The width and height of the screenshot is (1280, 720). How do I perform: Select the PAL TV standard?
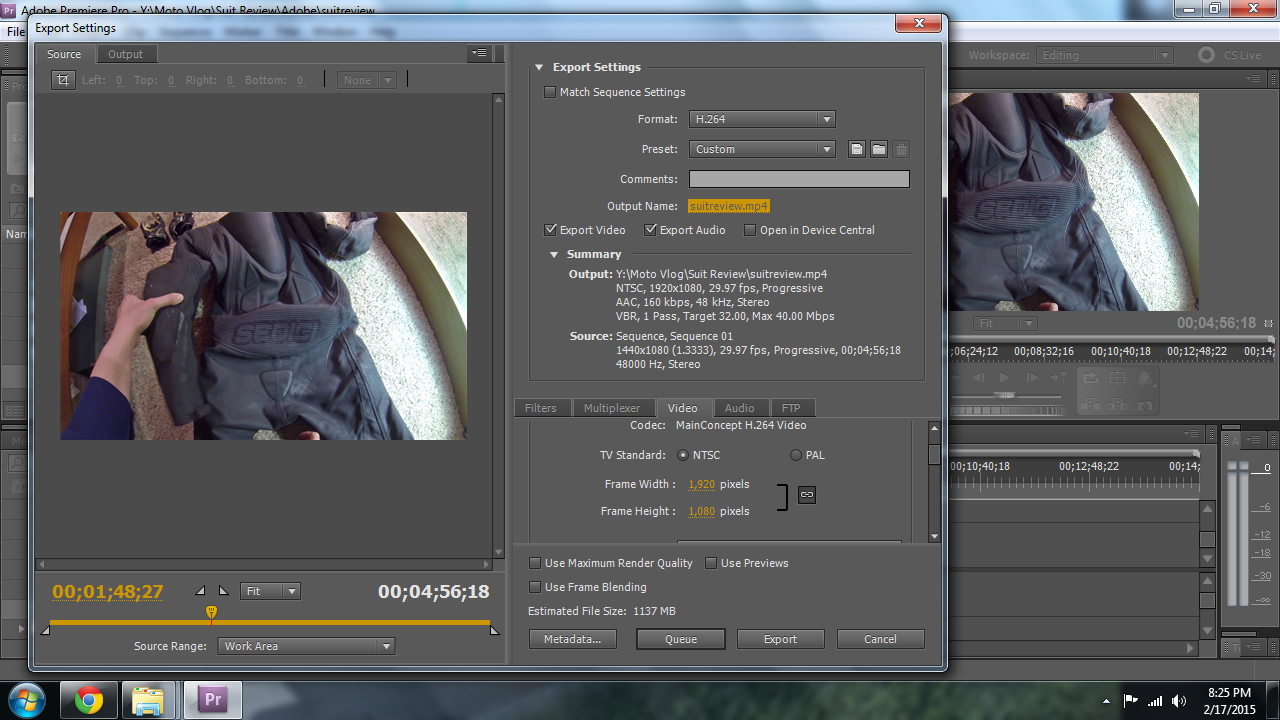tap(796, 455)
